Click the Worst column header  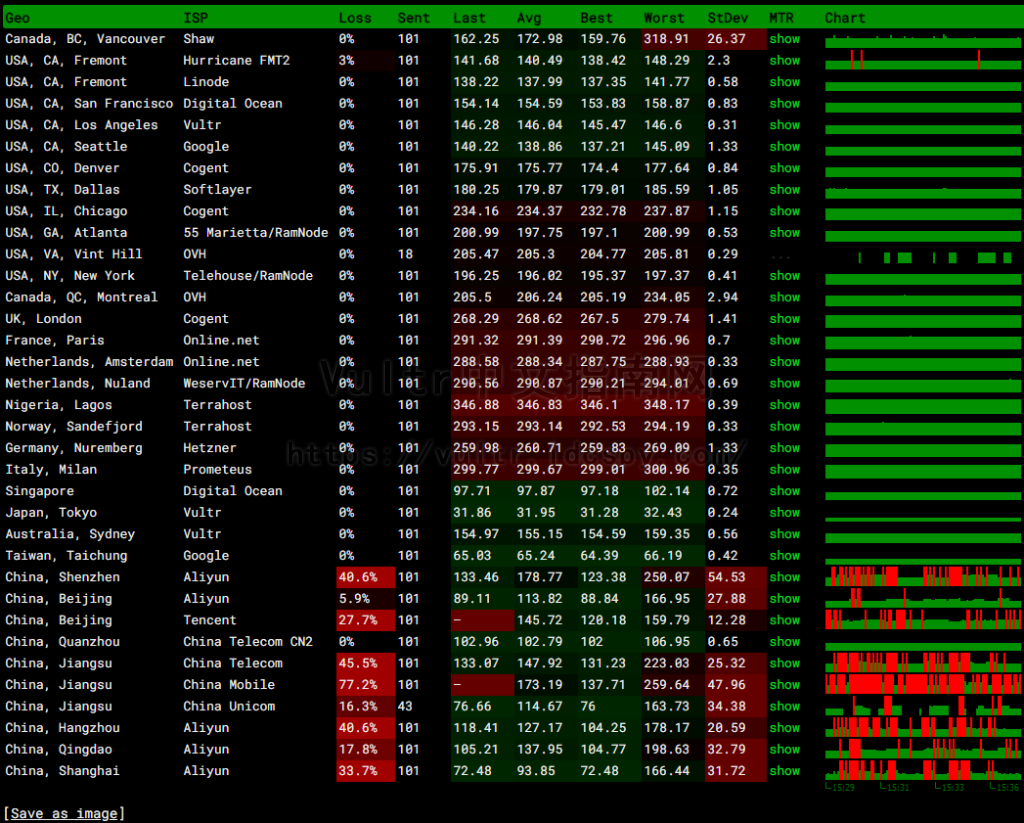(x=664, y=18)
